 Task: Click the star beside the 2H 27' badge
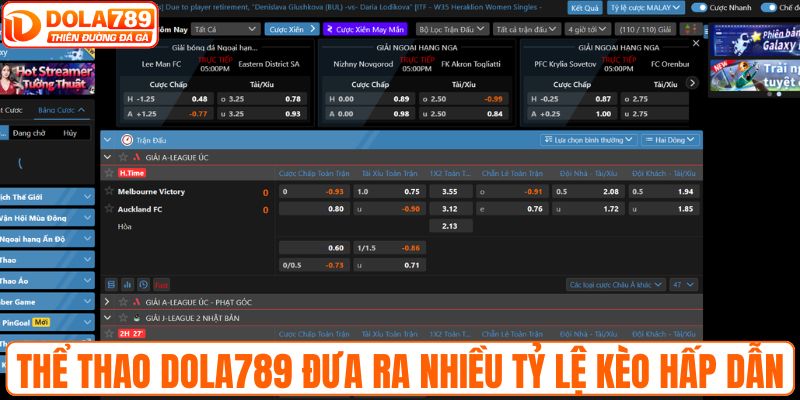[x=109, y=333]
